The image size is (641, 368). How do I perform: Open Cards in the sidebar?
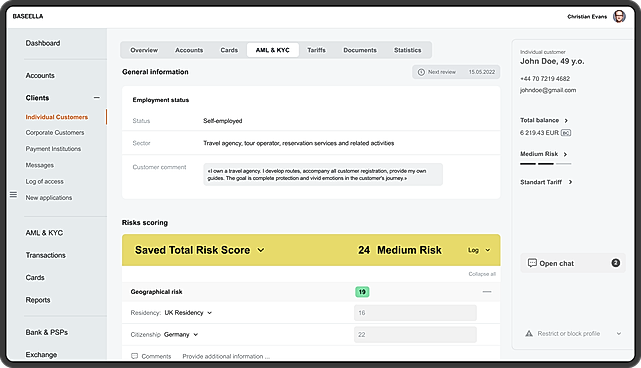coord(35,278)
